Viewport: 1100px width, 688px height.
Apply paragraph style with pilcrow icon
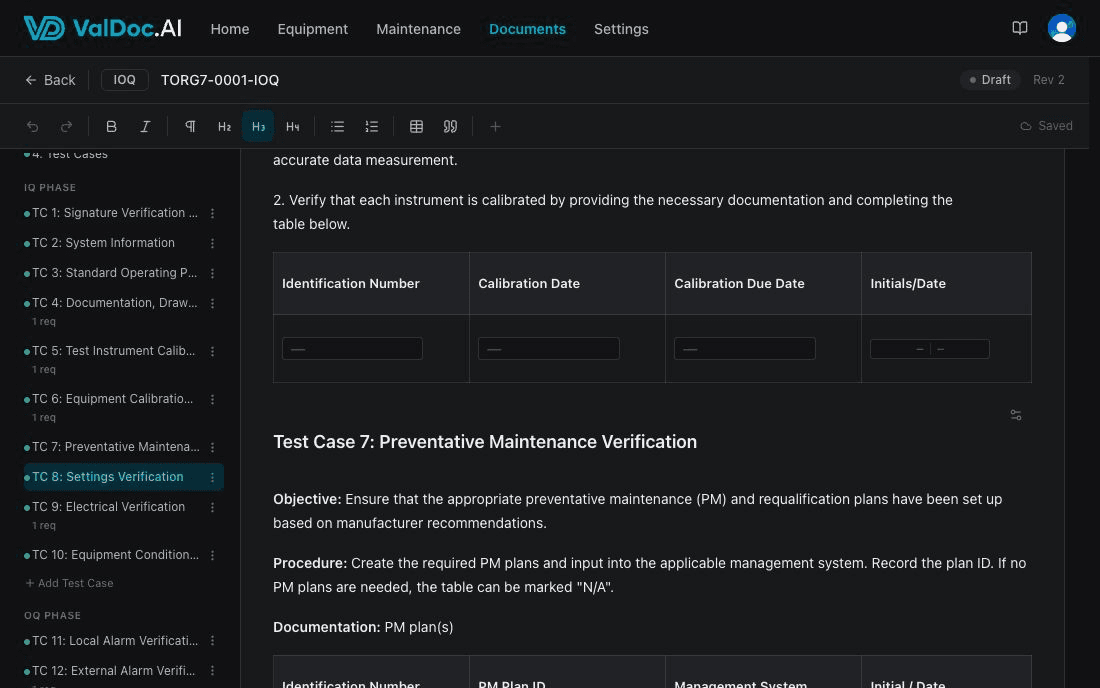pos(190,126)
